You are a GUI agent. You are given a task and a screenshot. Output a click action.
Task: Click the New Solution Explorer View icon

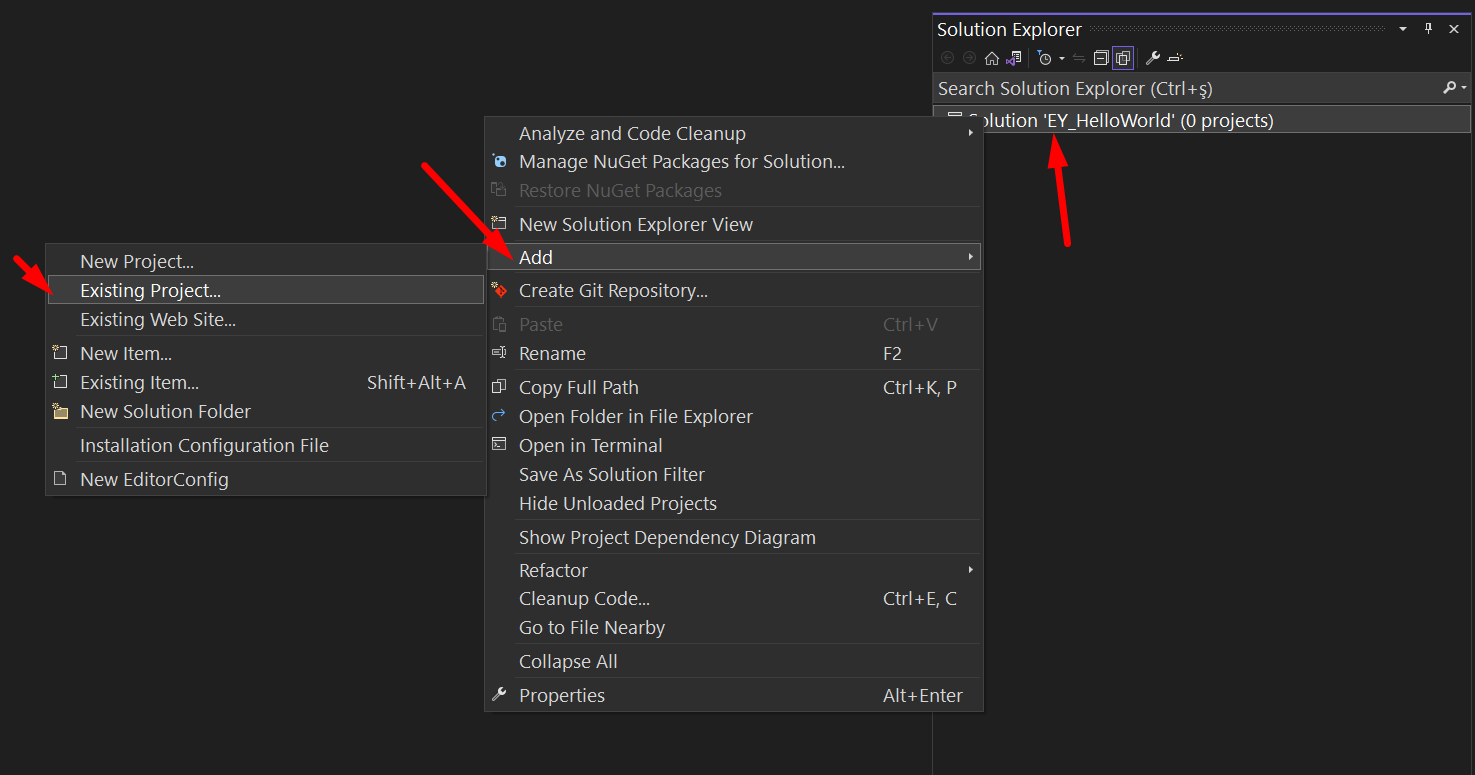click(500, 224)
